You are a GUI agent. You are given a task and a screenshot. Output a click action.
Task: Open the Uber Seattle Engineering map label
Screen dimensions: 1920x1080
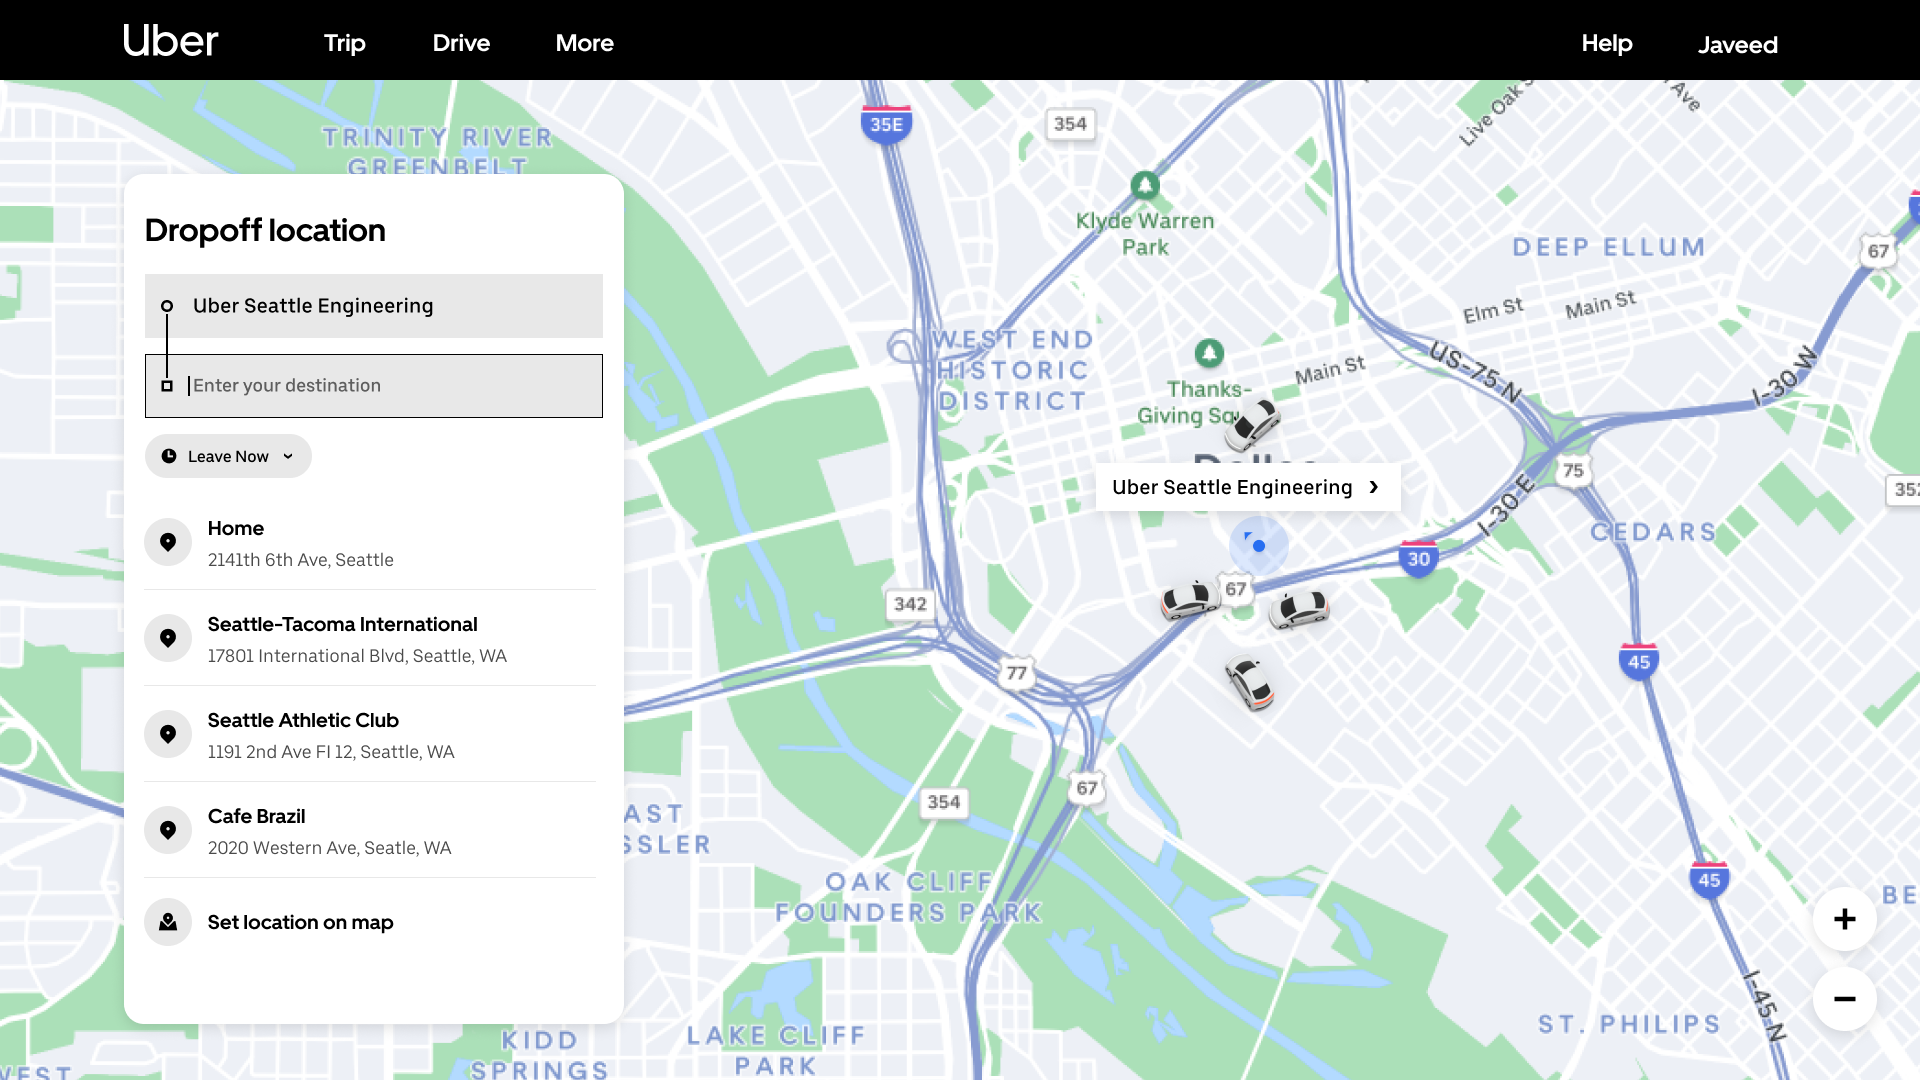tap(1248, 487)
